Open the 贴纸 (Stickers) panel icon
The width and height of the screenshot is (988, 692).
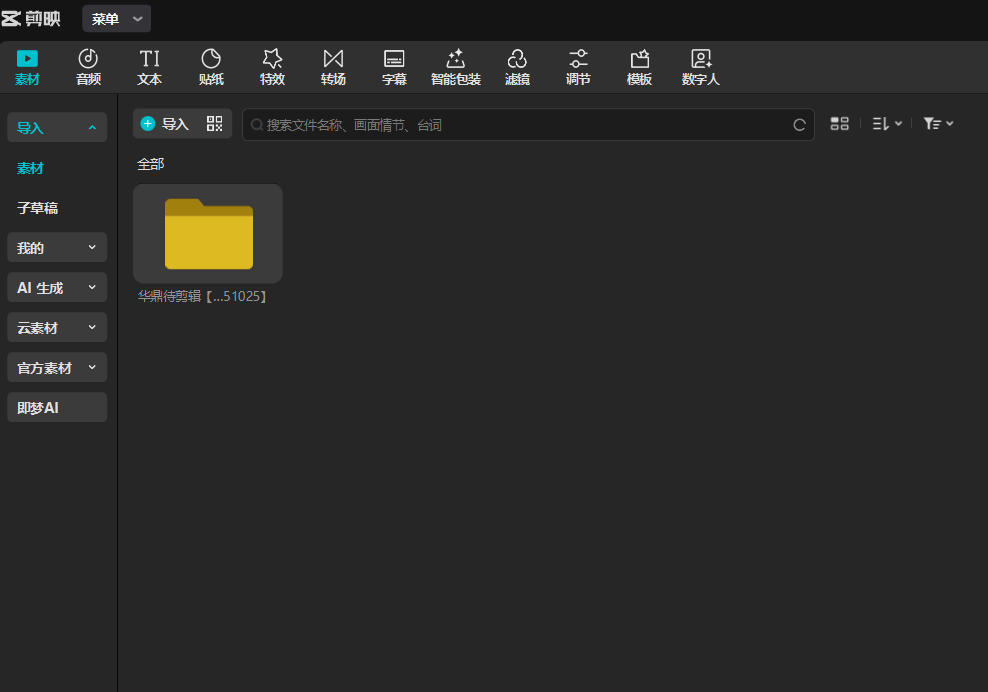(211, 60)
